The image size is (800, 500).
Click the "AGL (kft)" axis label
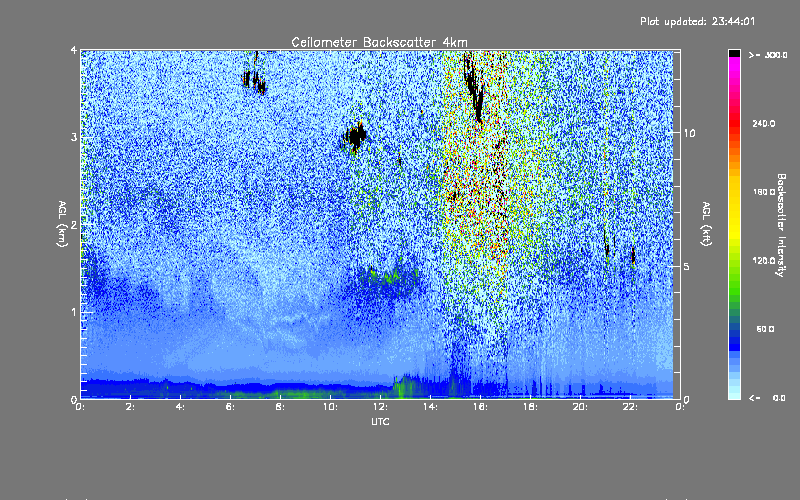coord(706,224)
